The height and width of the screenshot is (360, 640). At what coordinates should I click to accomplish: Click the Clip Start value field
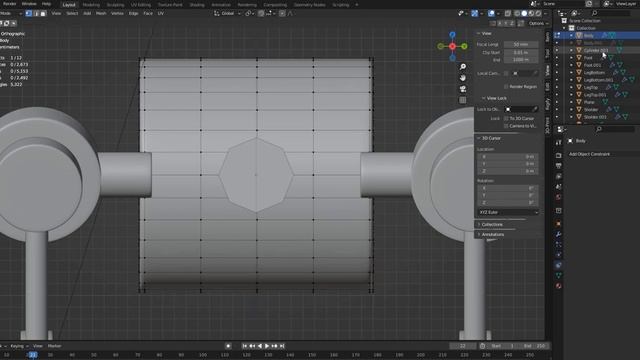point(521,53)
